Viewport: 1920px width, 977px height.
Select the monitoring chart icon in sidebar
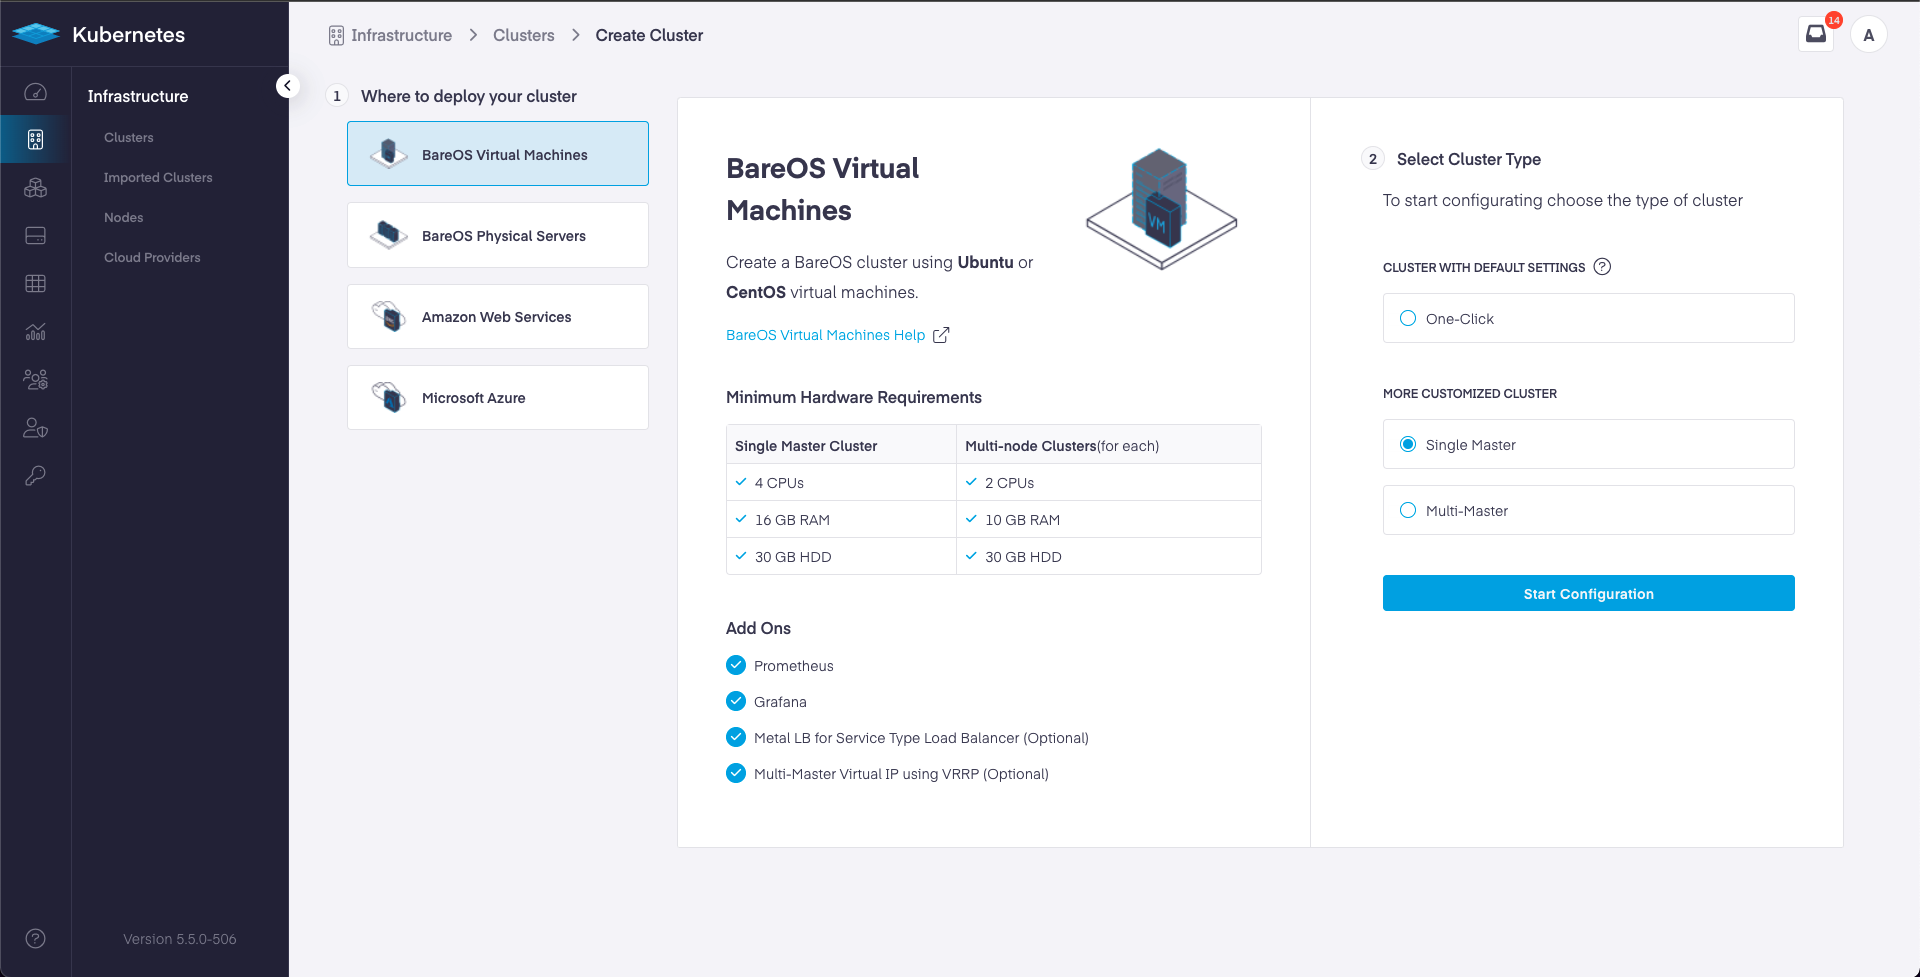click(35, 331)
